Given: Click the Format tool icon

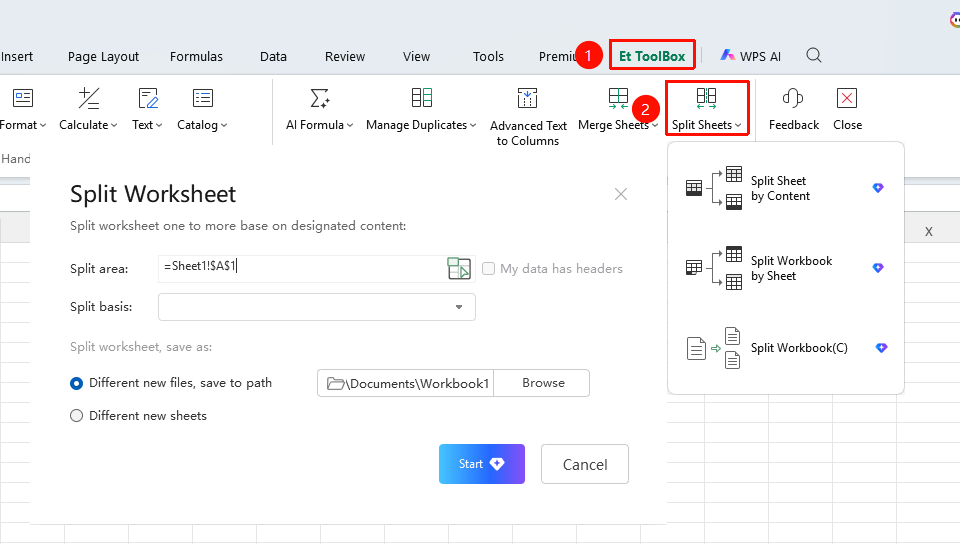Looking at the screenshot, I should point(23,98).
